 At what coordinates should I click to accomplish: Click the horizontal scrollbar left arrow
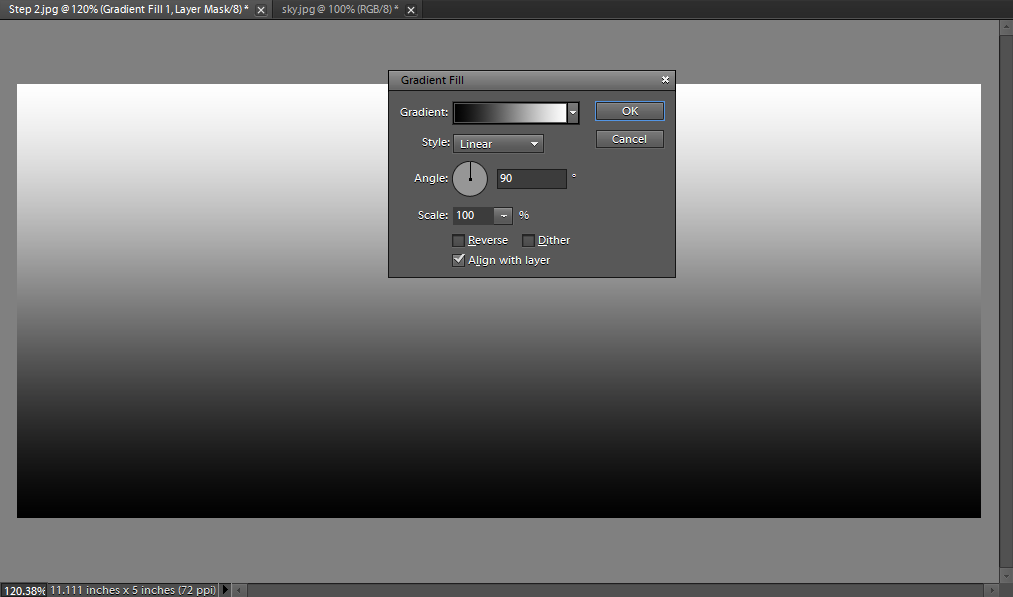[x=240, y=590]
